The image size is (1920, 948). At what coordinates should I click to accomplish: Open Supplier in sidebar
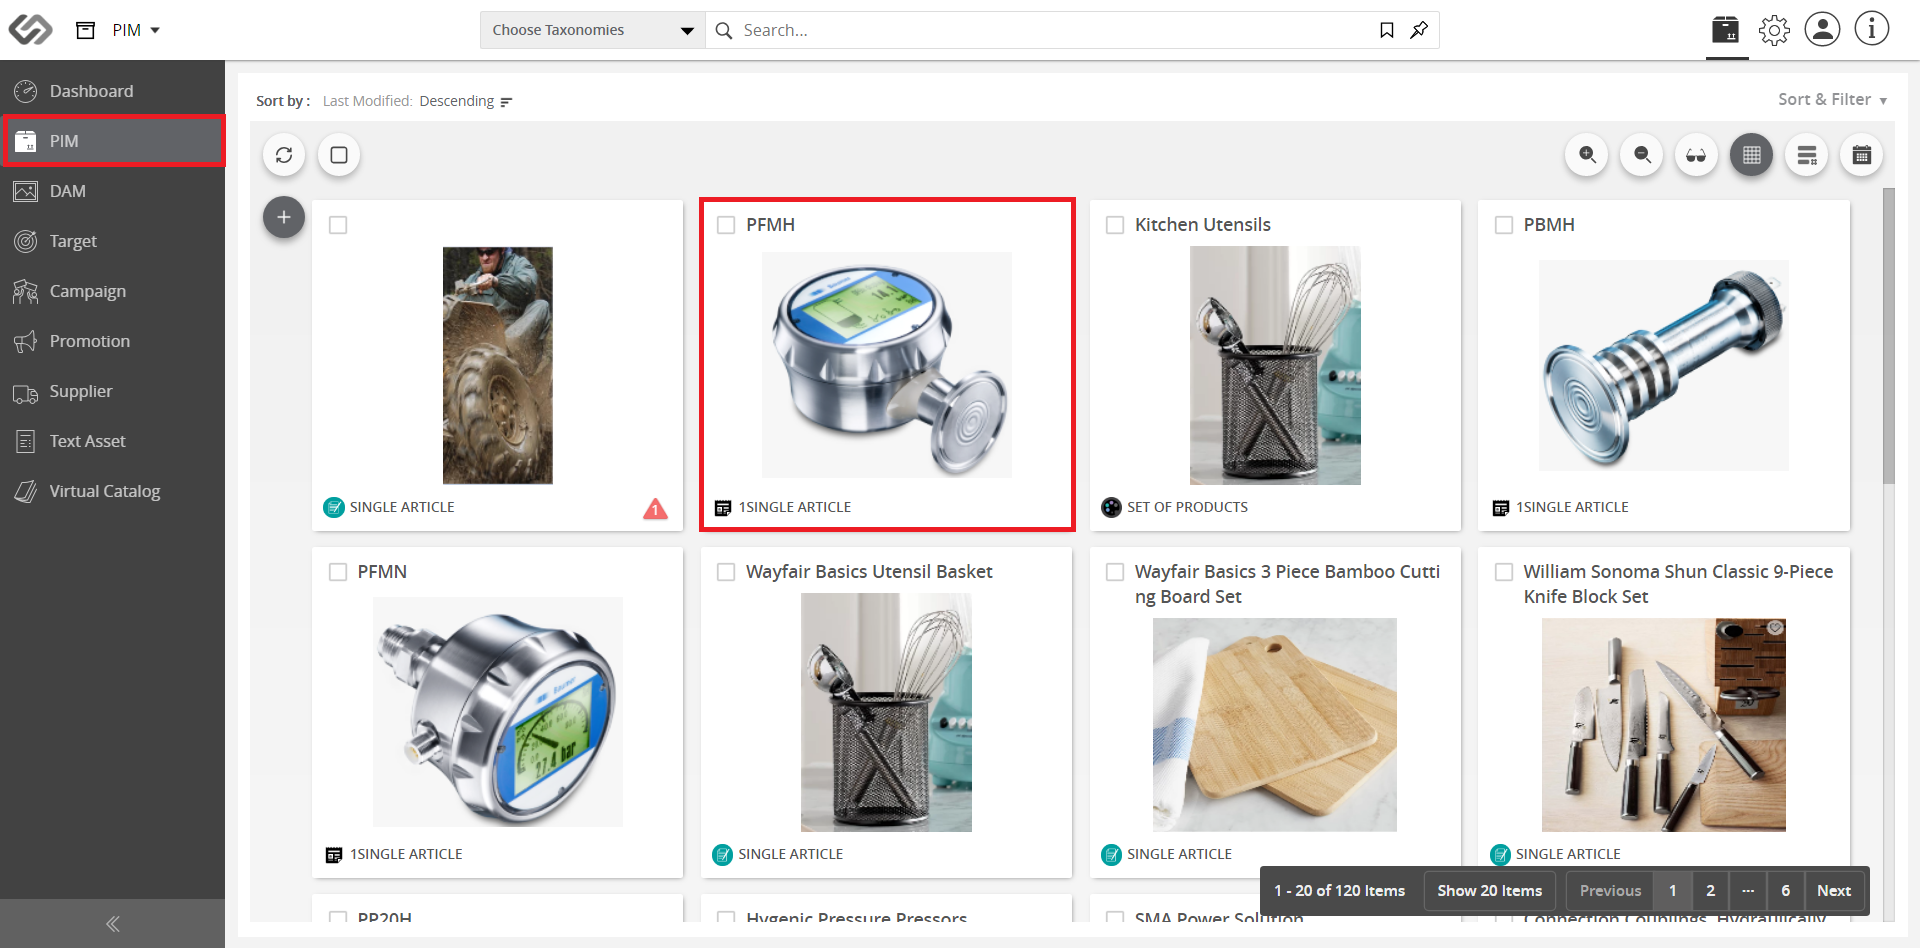112,391
